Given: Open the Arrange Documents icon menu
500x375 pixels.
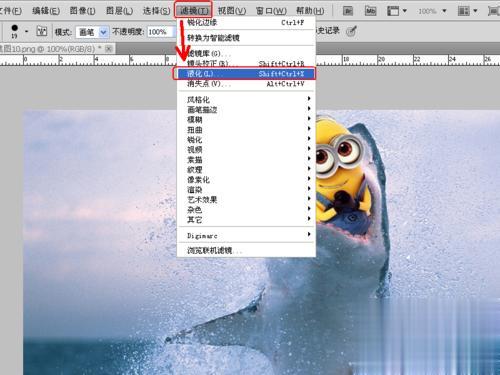Looking at the screenshot, I should pos(467,11).
